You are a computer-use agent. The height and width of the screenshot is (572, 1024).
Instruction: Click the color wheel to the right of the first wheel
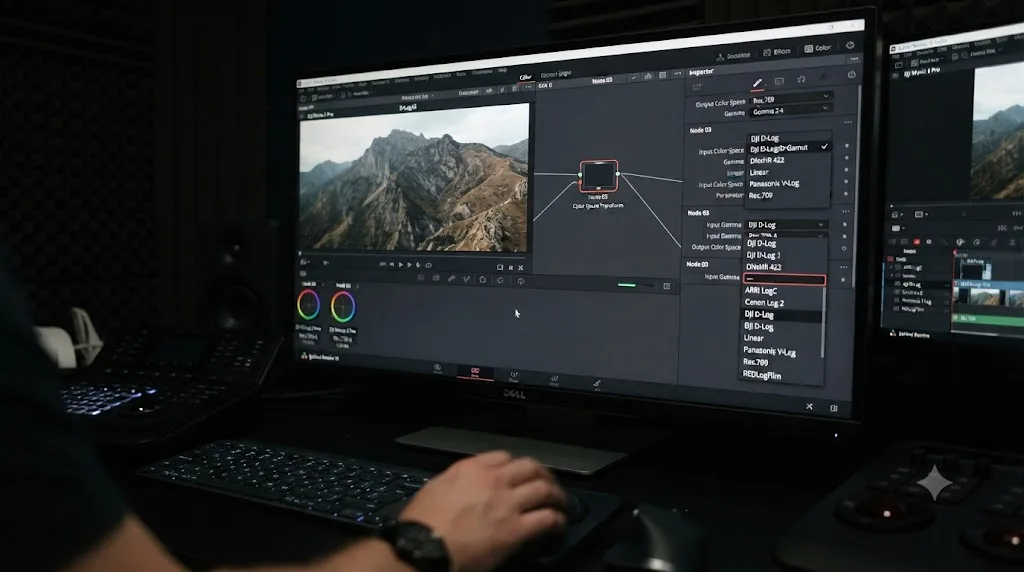click(x=343, y=306)
